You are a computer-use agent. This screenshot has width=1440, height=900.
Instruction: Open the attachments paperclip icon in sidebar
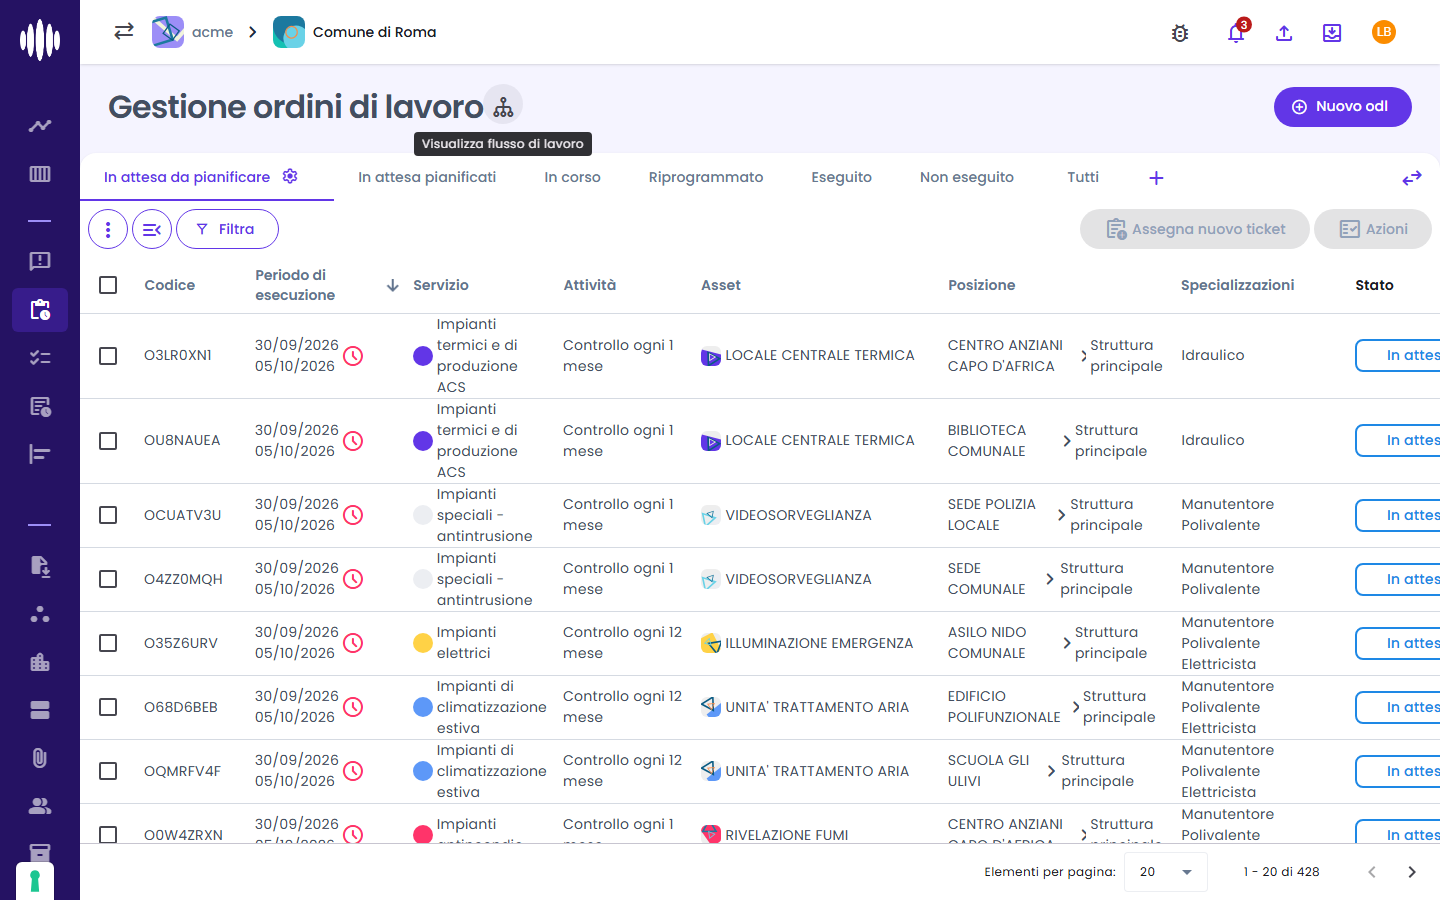coord(40,758)
